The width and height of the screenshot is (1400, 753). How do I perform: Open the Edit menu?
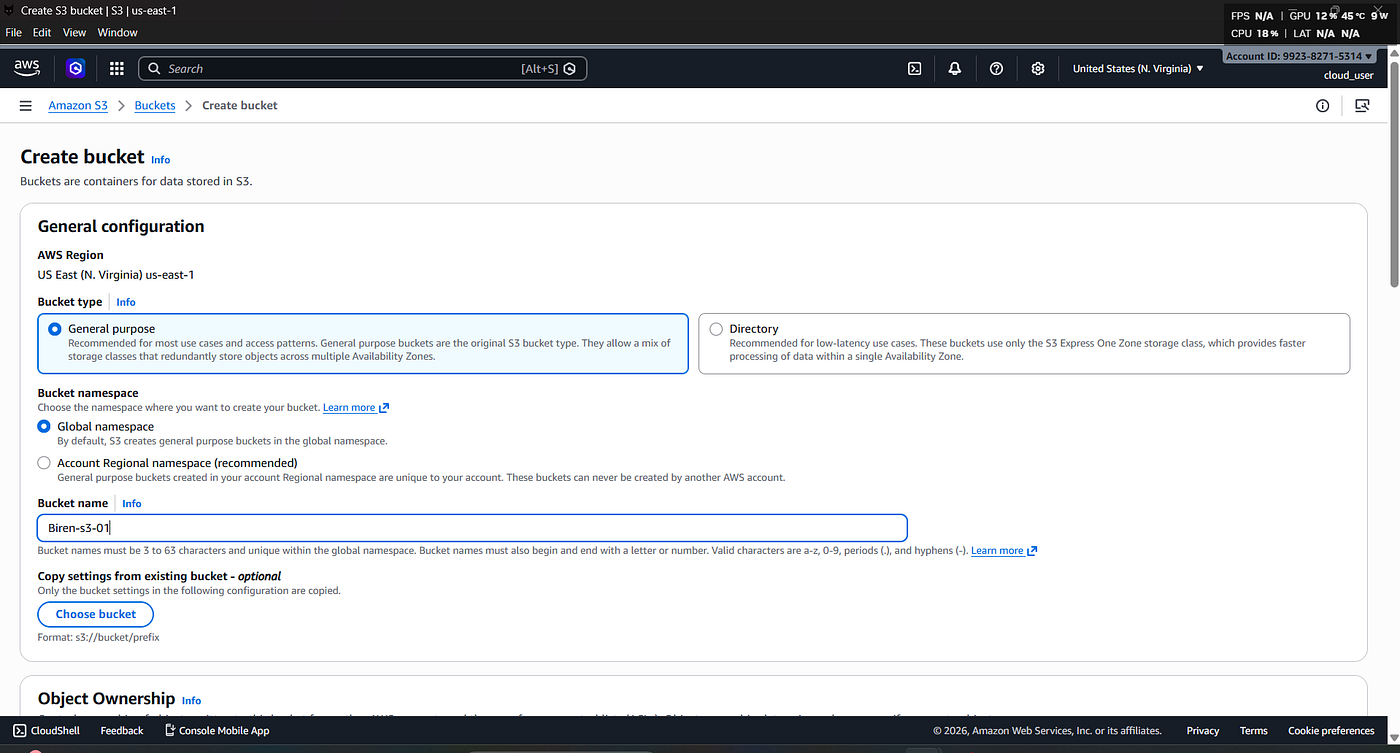point(42,32)
